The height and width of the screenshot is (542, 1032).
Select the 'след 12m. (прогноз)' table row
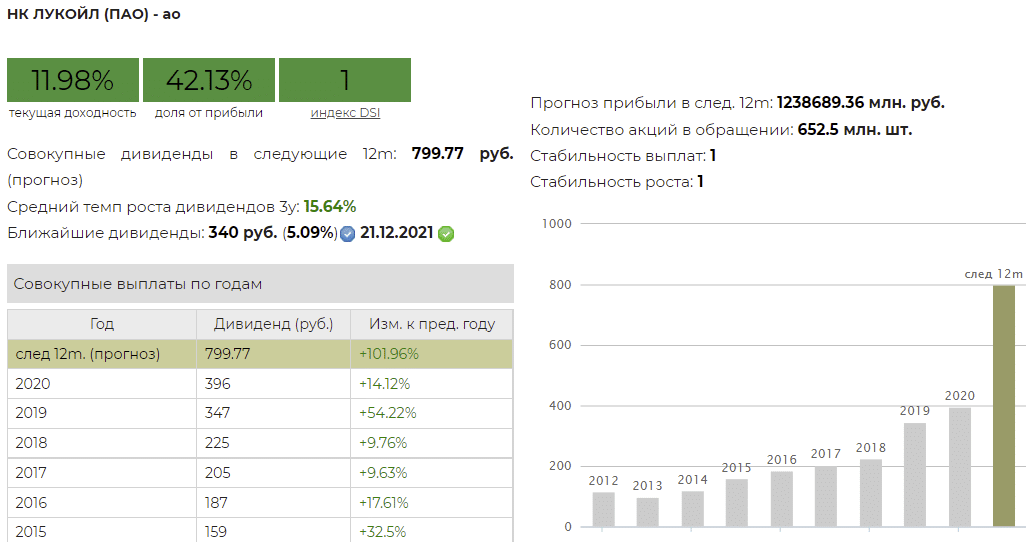[x=260, y=354]
